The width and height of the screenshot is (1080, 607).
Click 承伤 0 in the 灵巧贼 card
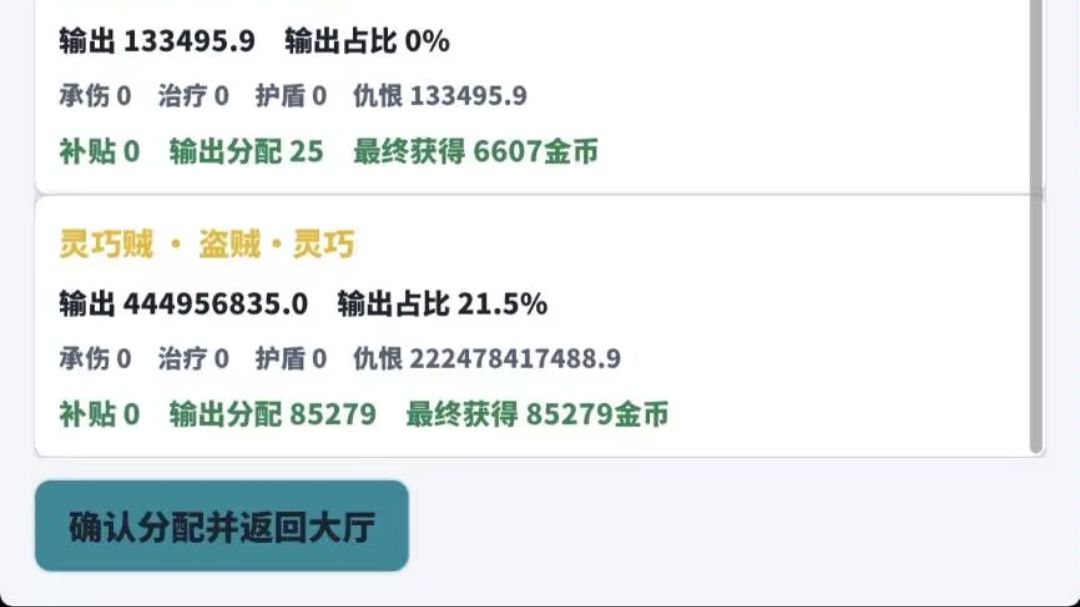click(x=95, y=358)
